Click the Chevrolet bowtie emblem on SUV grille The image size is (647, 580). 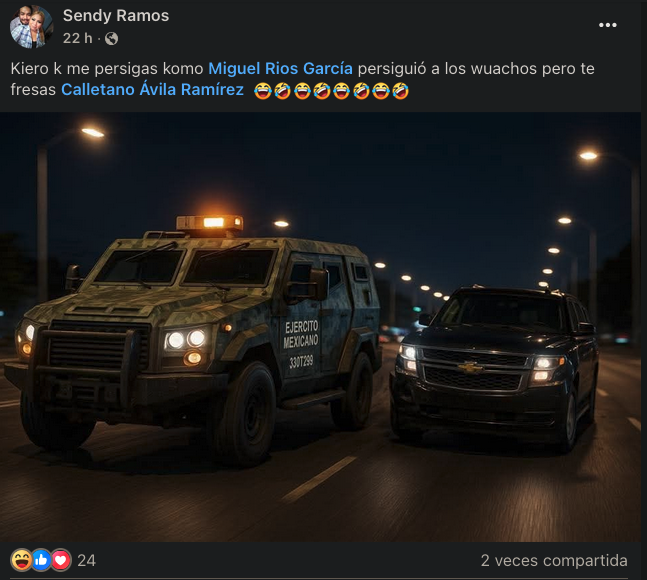point(470,367)
